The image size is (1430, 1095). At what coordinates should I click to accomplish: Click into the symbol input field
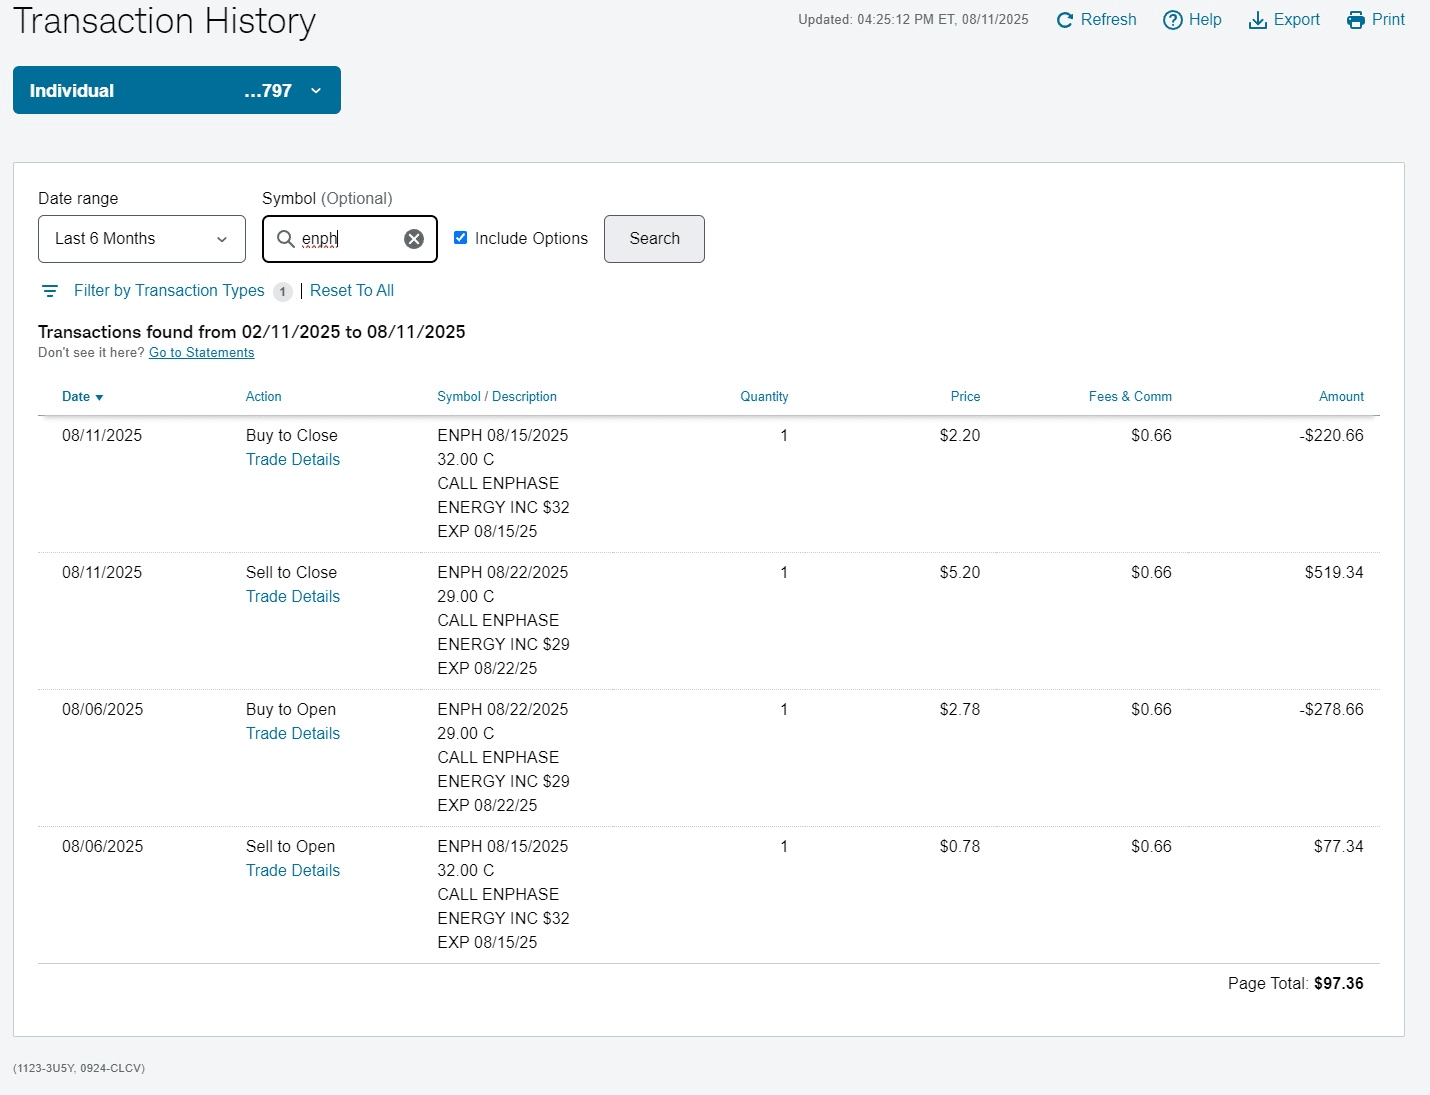point(350,239)
